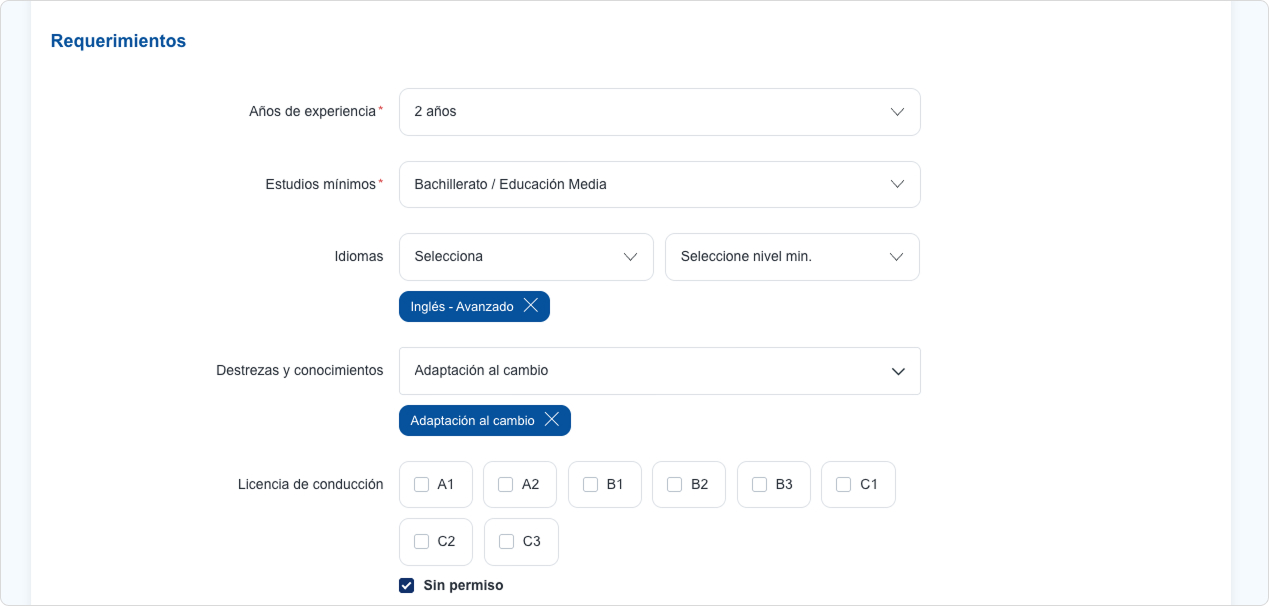
Task: Remove the Adaptación al cambio skill tag
Action: tap(551, 420)
